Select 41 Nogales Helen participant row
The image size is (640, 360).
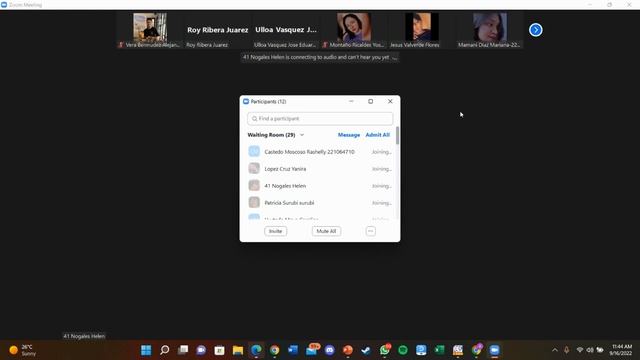click(320, 186)
